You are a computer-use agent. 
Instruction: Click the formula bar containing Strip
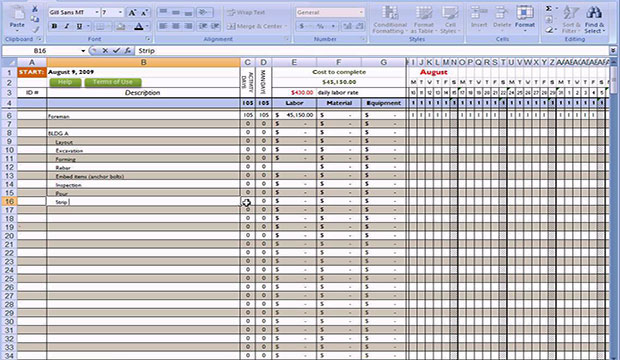pyautogui.click(x=372, y=51)
